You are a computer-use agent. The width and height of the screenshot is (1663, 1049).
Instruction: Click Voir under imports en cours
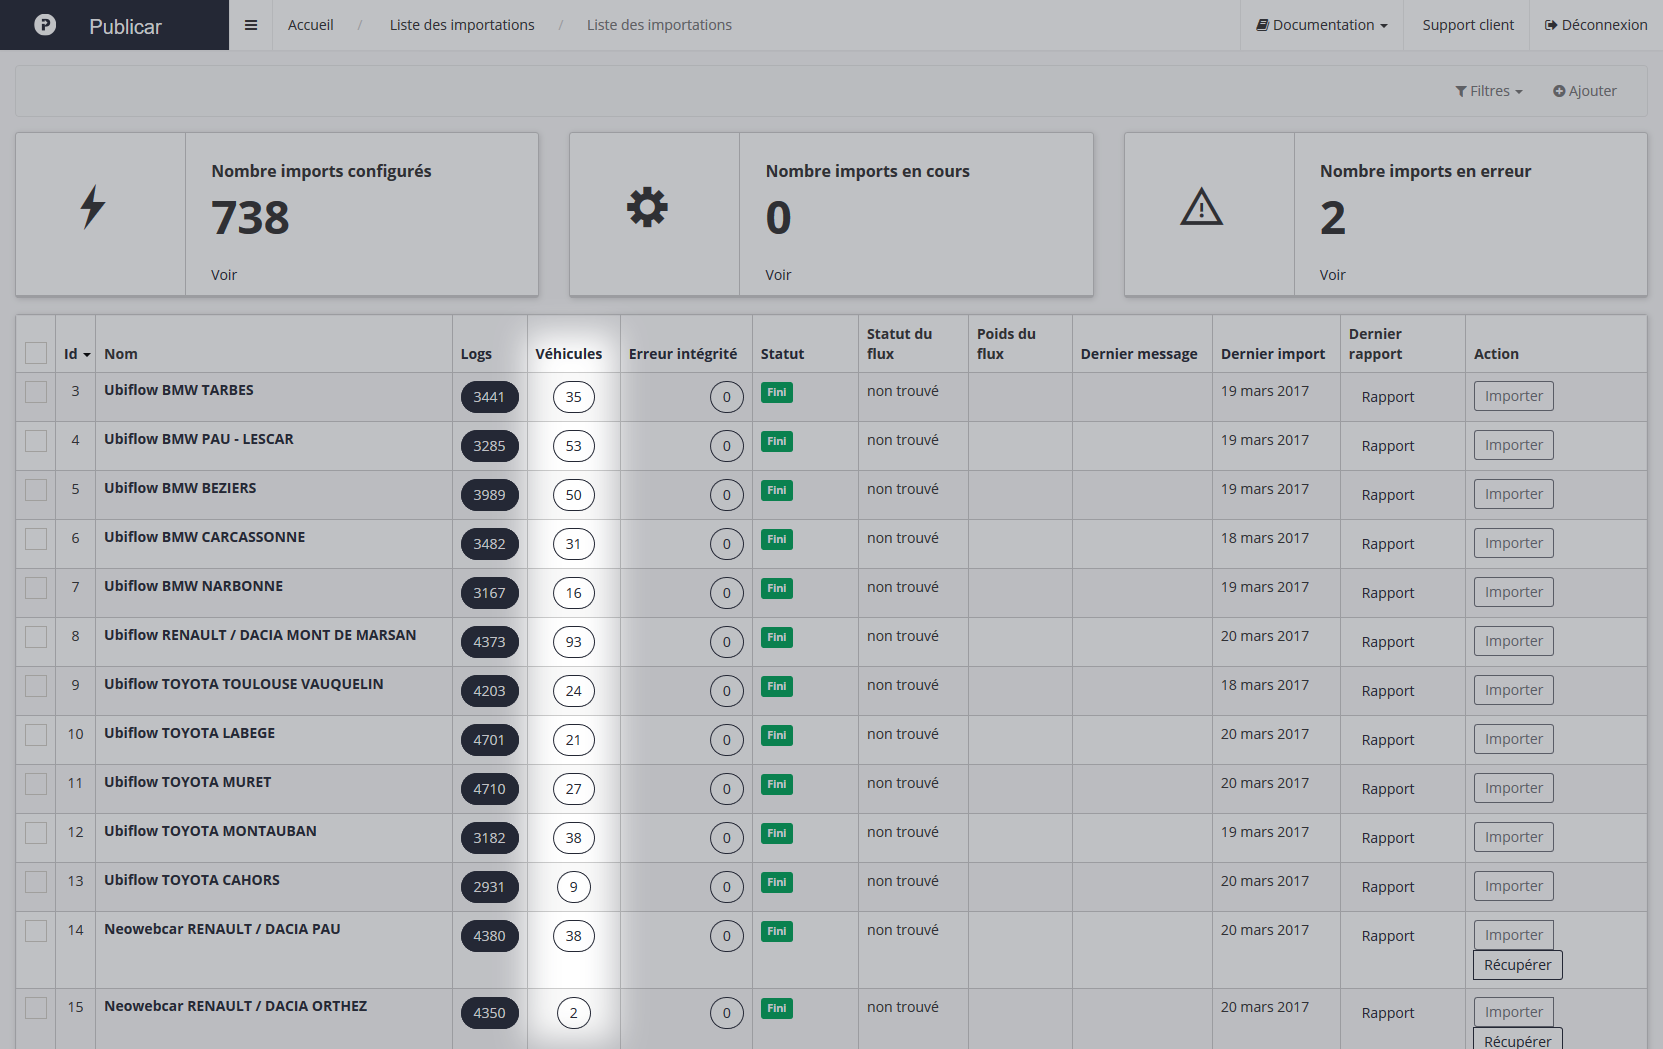click(778, 275)
